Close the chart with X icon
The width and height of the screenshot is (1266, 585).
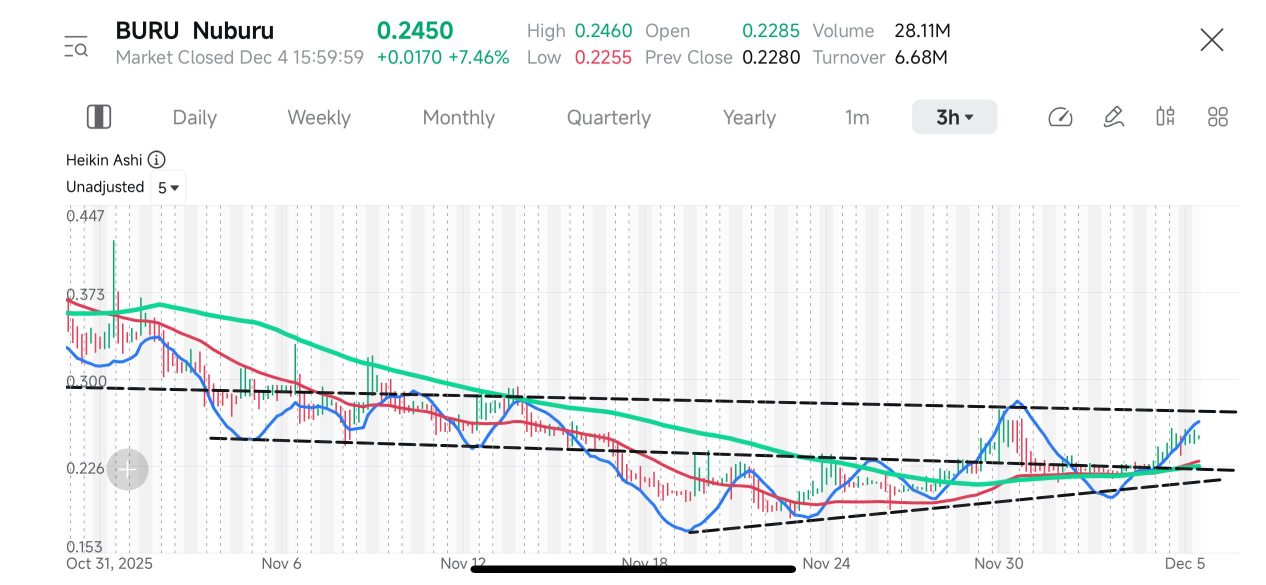(1211, 41)
